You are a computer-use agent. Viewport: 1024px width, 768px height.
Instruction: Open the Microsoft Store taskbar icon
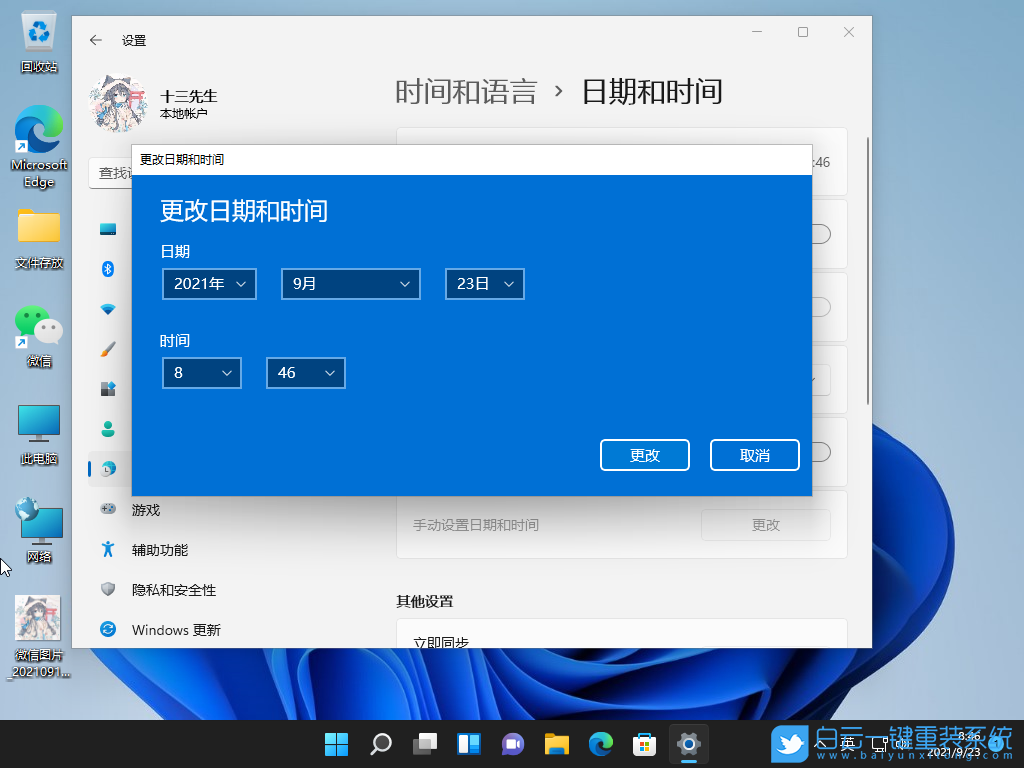(644, 744)
